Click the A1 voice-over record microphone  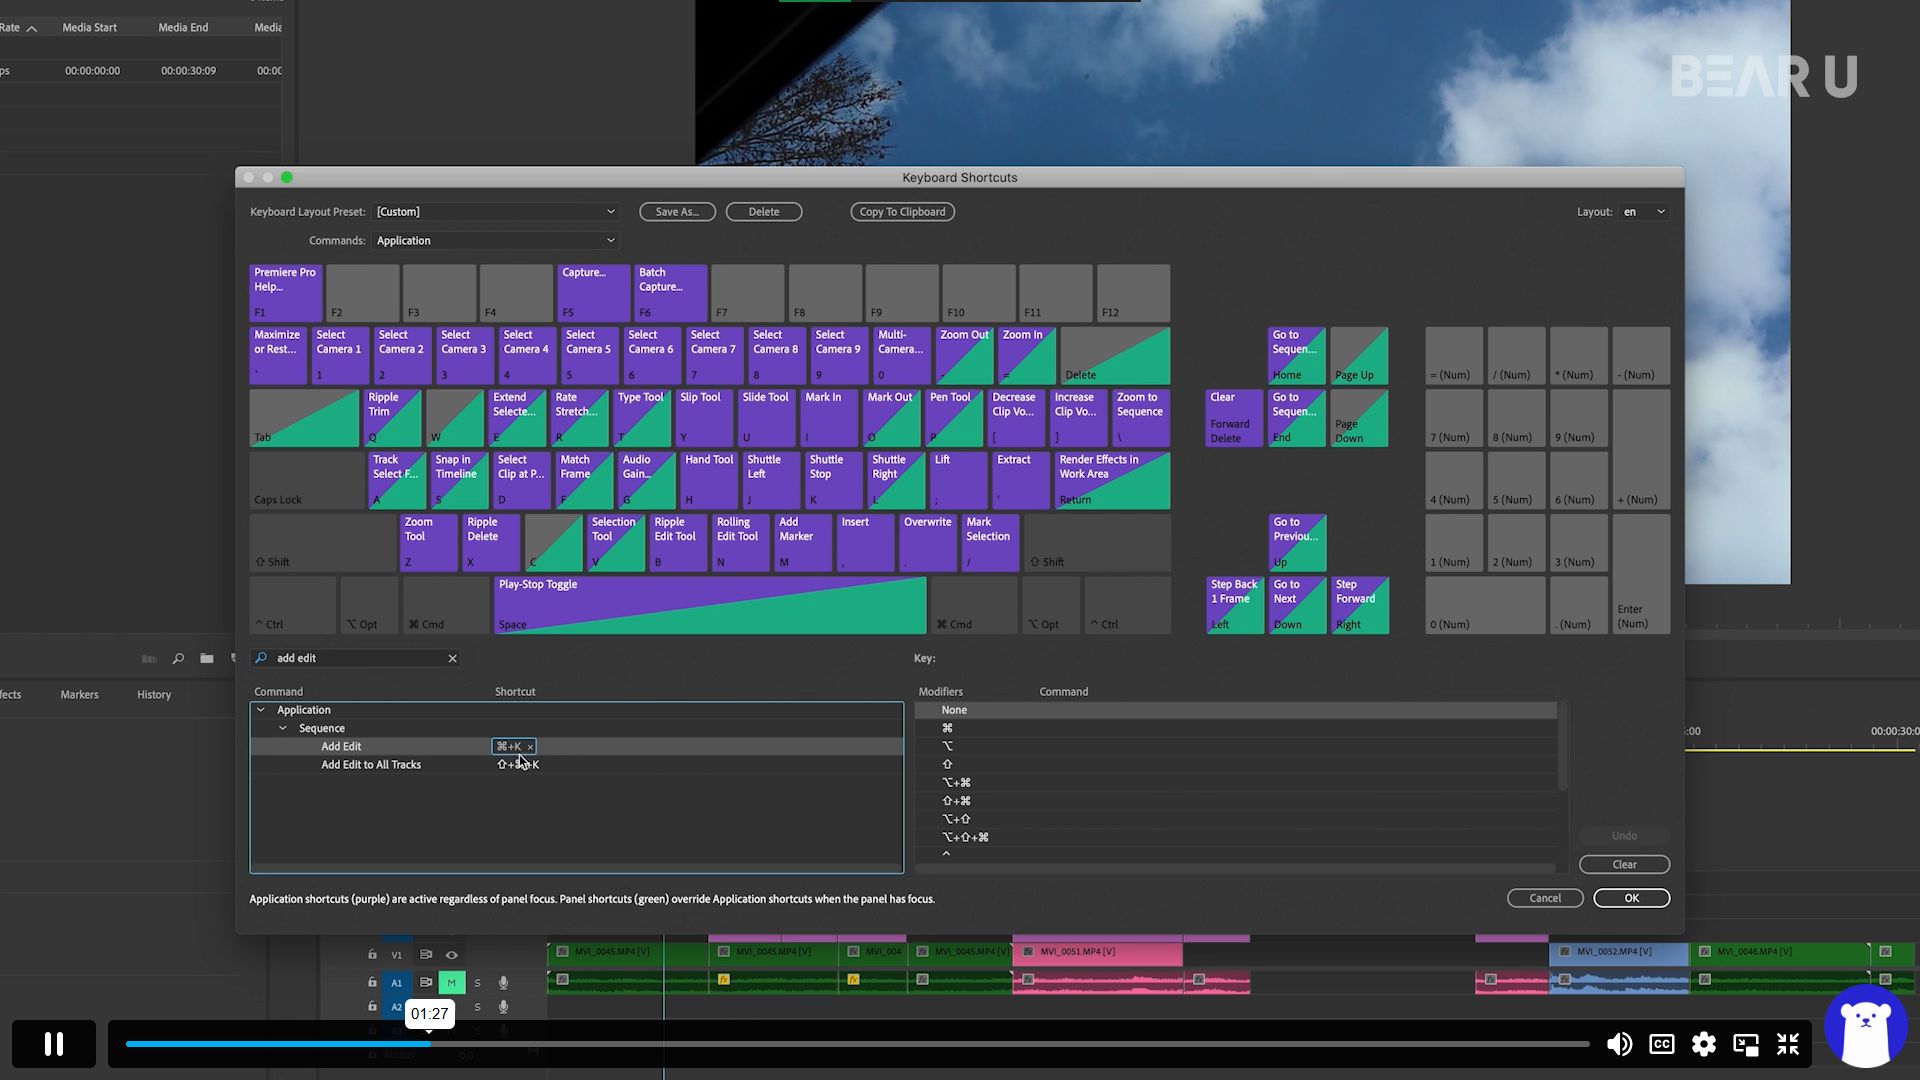(504, 983)
